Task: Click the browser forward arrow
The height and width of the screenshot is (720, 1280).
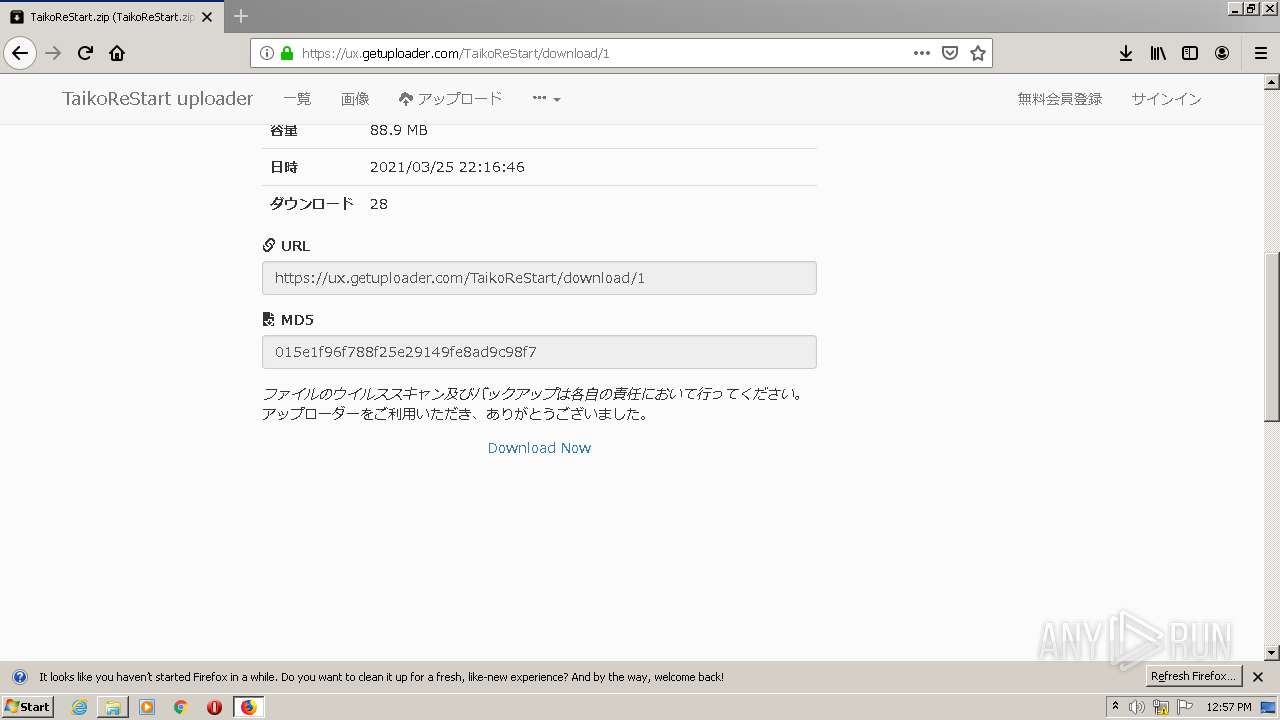Action: tap(54, 53)
